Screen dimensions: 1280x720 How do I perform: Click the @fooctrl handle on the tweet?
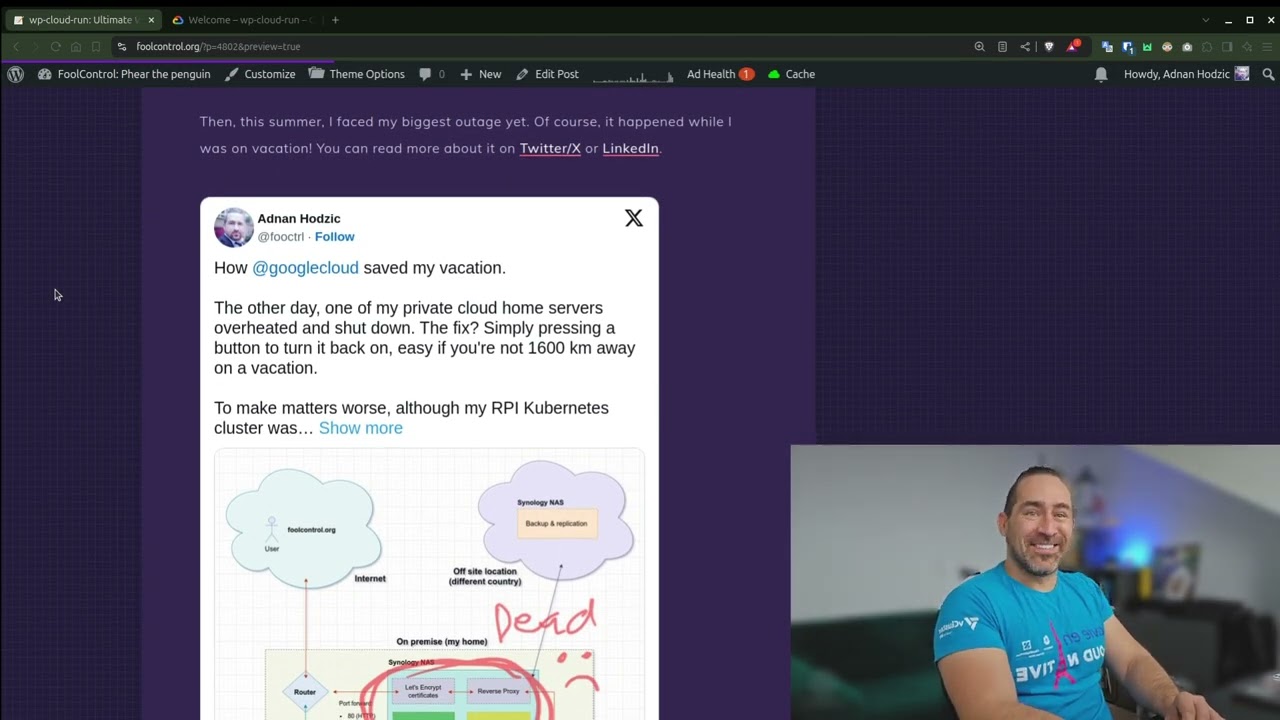click(x=281, y=237)
